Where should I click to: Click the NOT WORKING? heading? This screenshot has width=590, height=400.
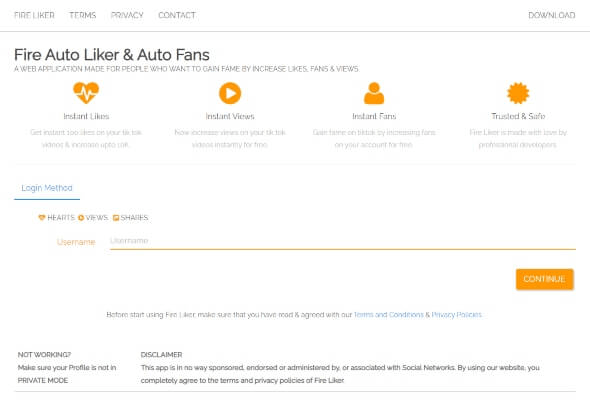(x=44, y=354)
